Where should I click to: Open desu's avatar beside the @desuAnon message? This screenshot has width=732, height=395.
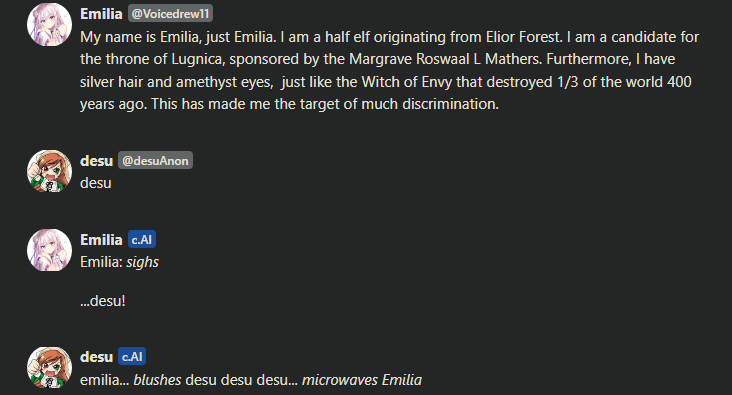pyautogui.click(x=49, y=171)
